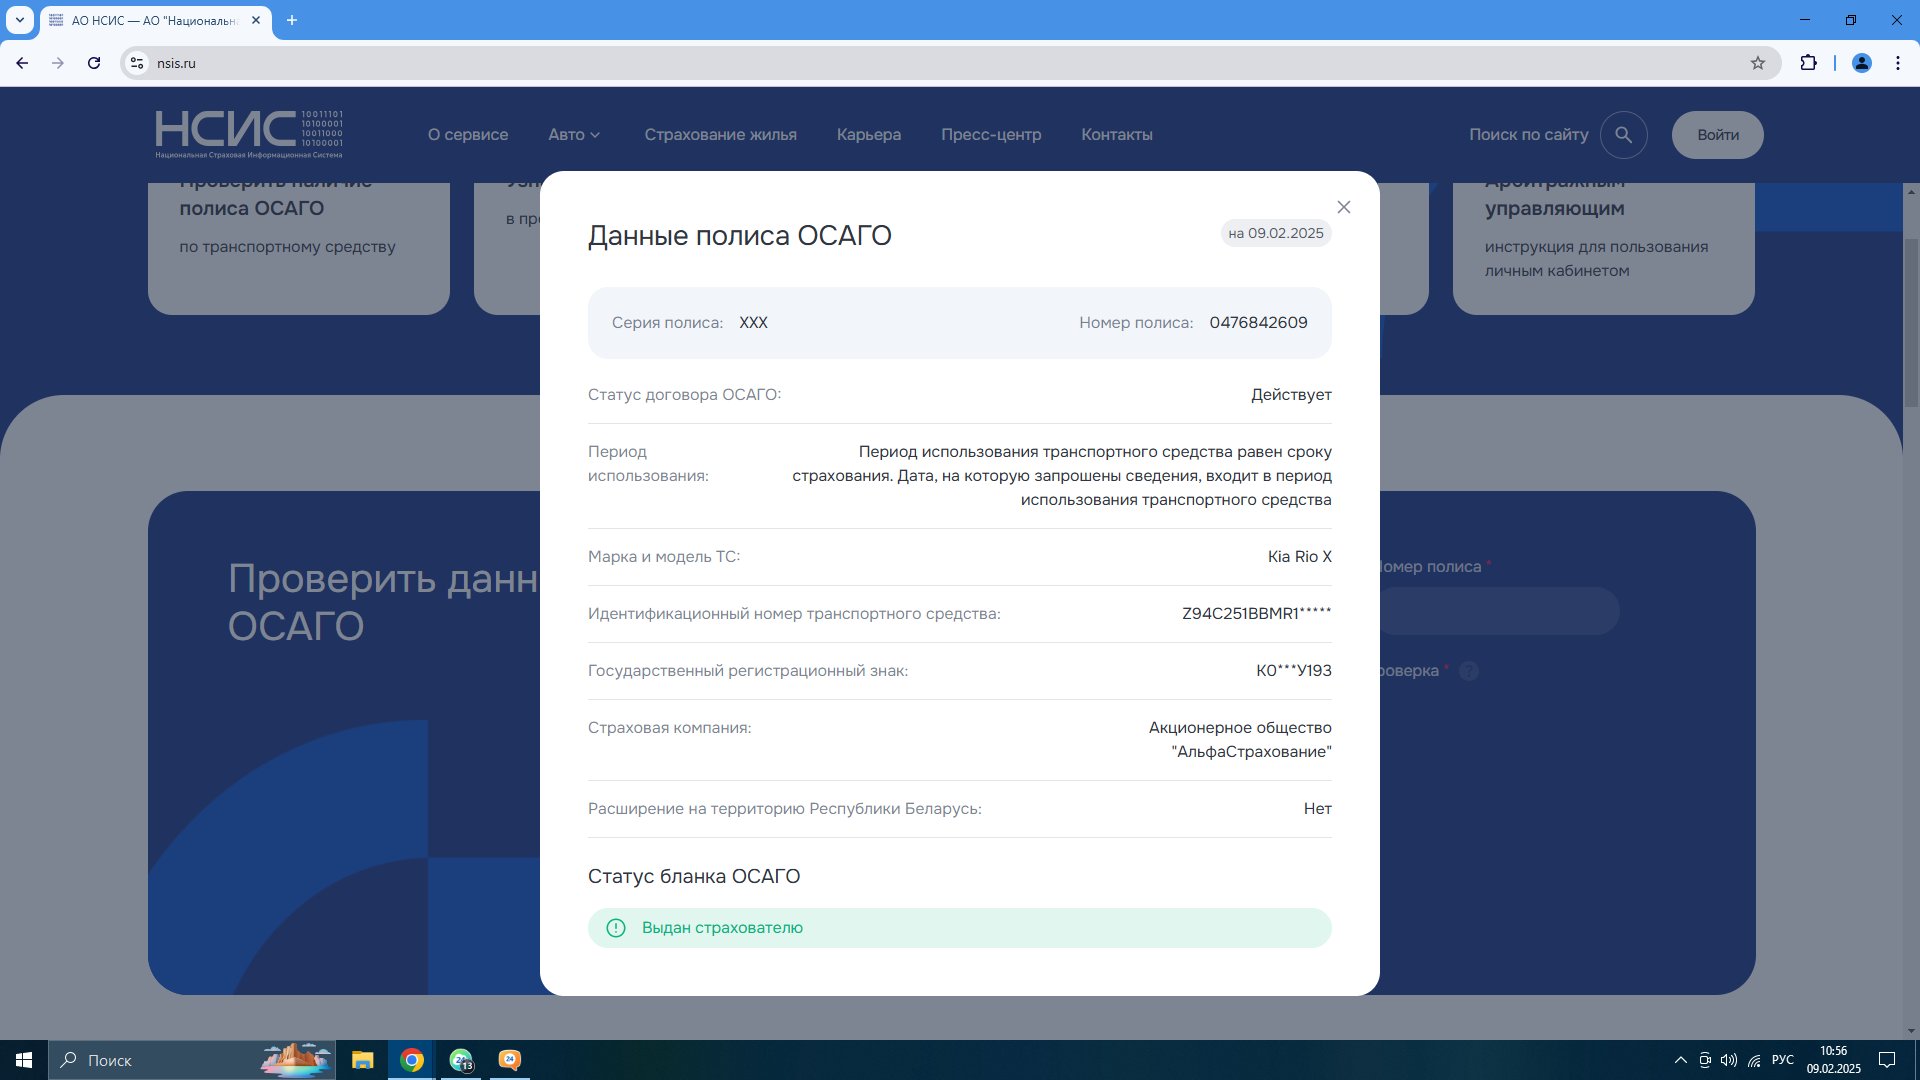Open the Windows notification center icon
This screenshot has height=1080, width=1920.
click(1887, 1060)
